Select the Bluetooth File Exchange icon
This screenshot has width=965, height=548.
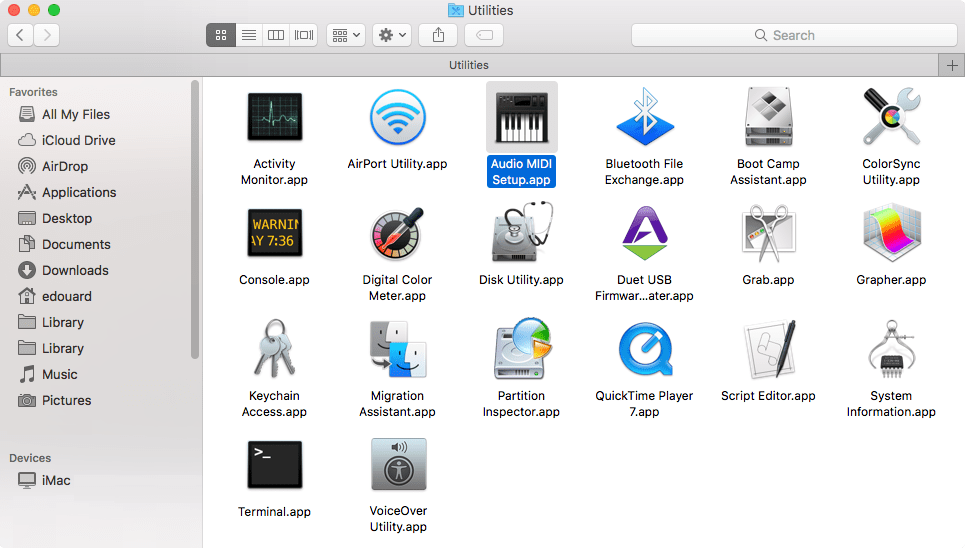[644, 116]
